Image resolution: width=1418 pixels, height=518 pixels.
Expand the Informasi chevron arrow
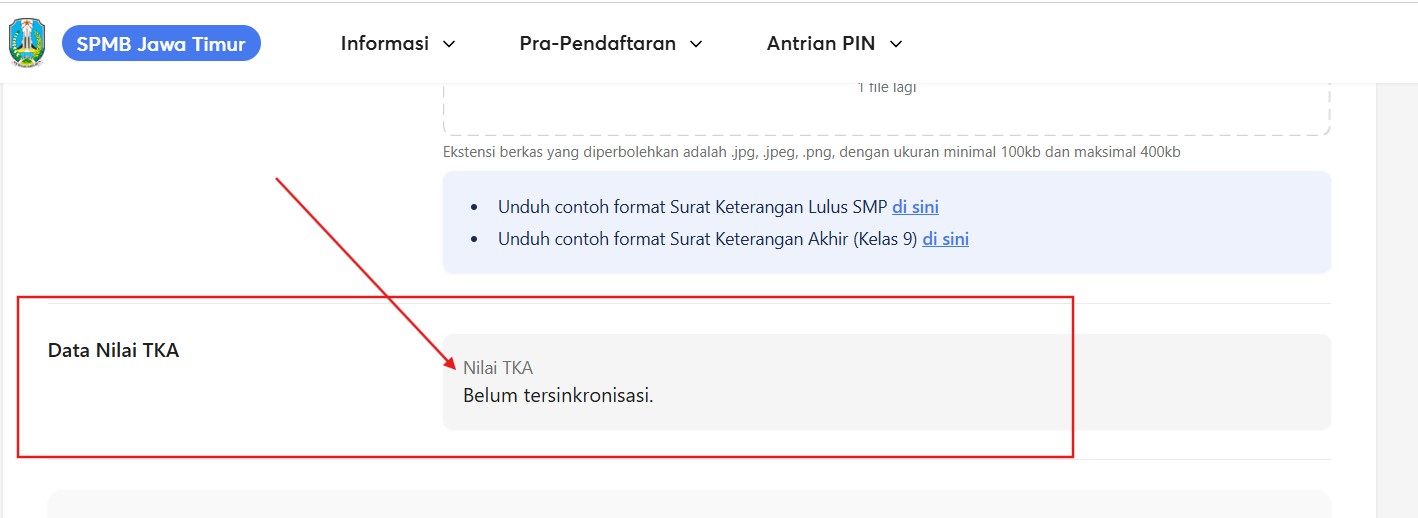449,44
